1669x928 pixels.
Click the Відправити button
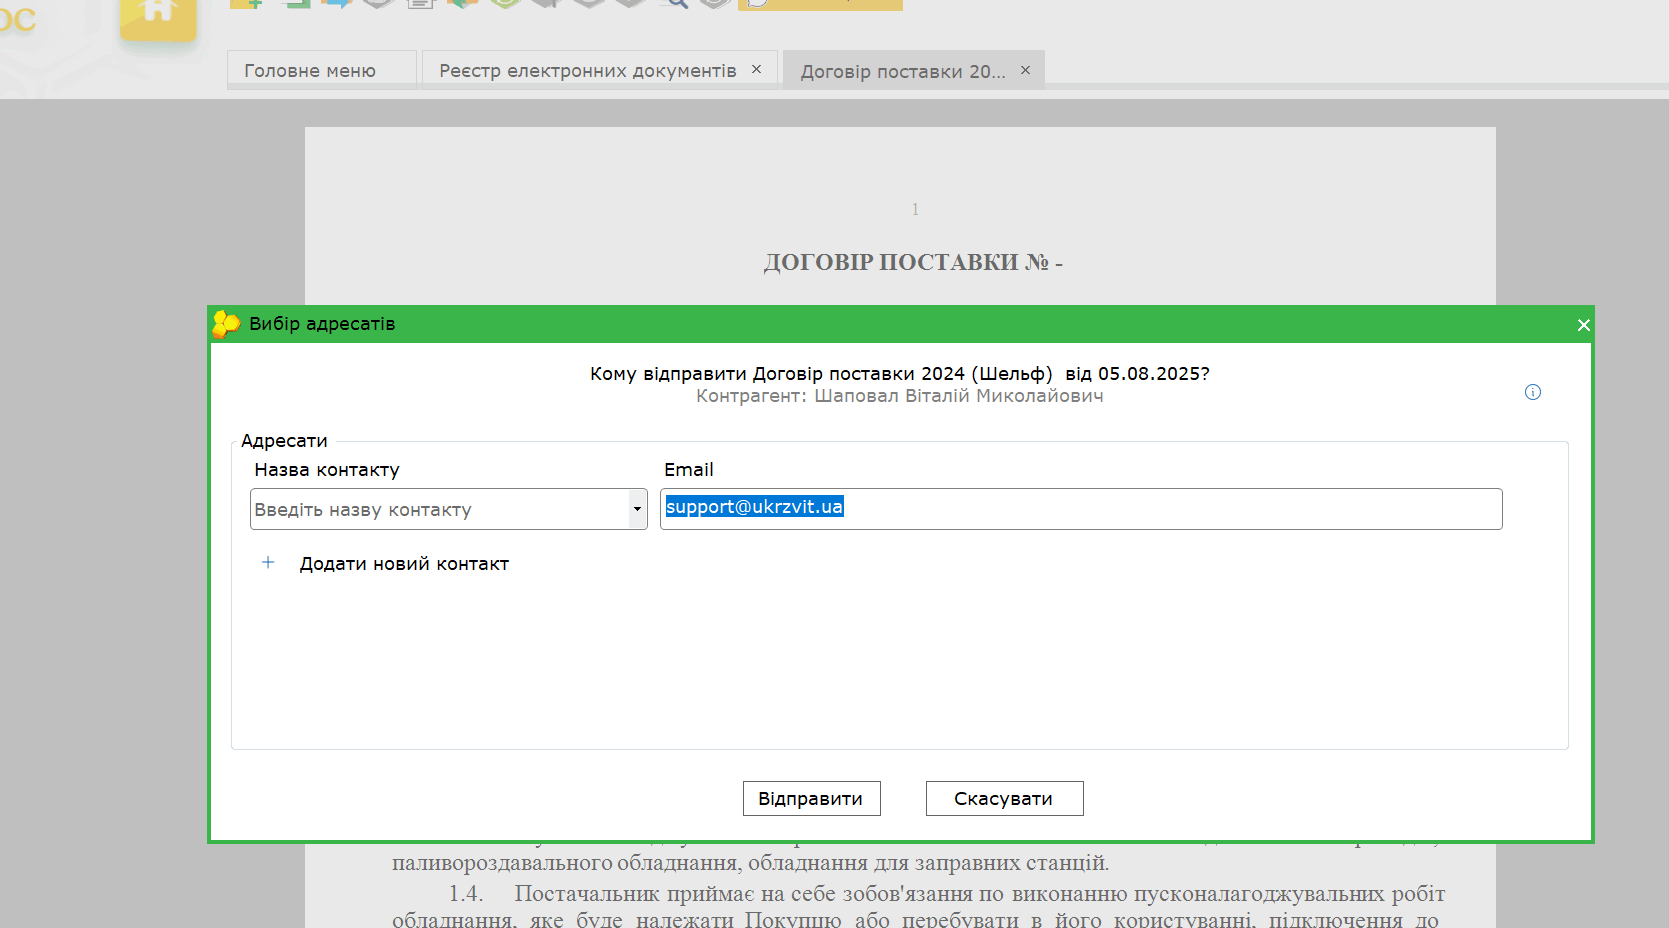click(x=811, y=798)
